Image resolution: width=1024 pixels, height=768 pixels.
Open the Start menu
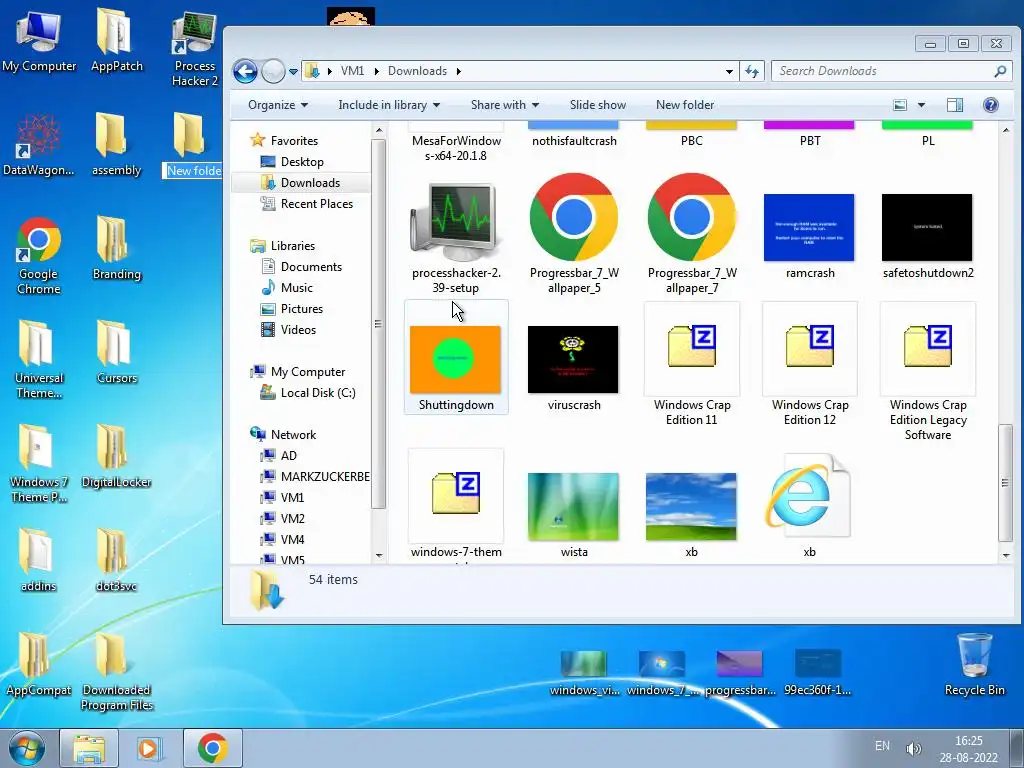point(27,748)
